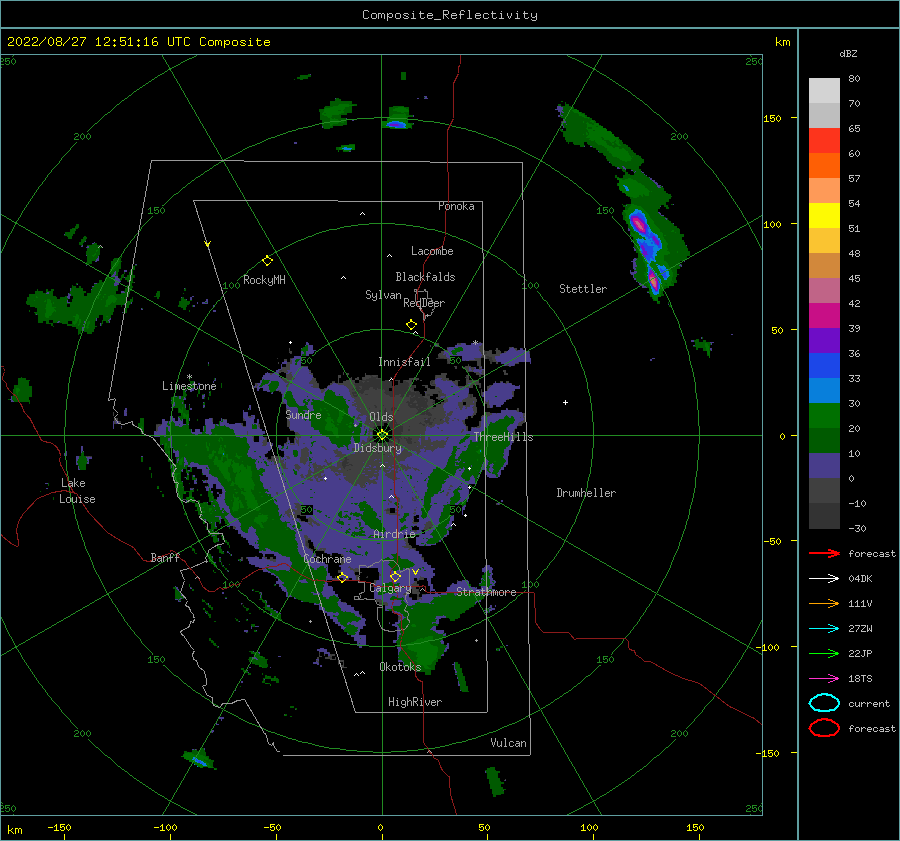Image resolution: width=900 pixels, height=841 pixels.
Task: Click the Banff town label
Action: 165,557
